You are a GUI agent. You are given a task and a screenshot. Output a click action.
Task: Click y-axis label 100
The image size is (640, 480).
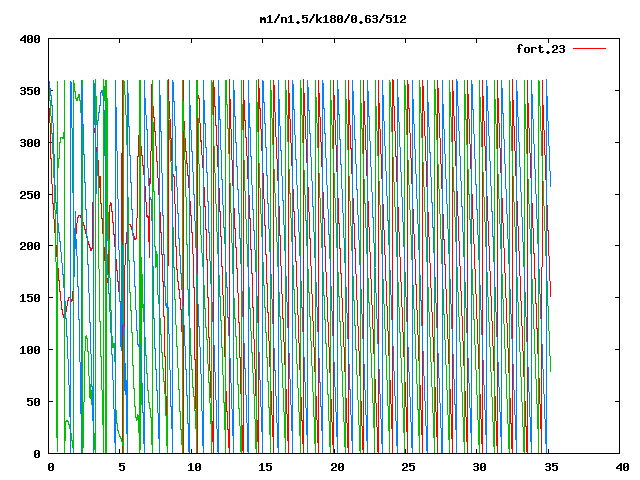tap(30, 350)
